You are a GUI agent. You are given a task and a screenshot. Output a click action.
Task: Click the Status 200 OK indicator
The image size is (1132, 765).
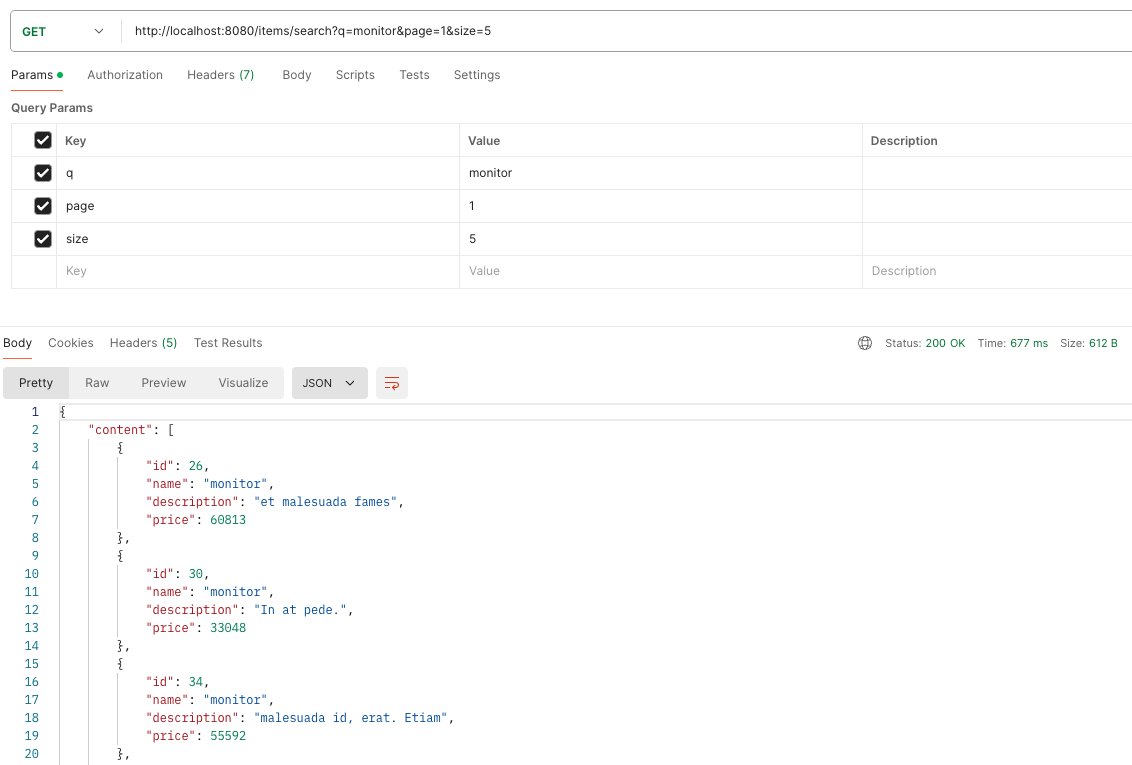click(925, 344)
